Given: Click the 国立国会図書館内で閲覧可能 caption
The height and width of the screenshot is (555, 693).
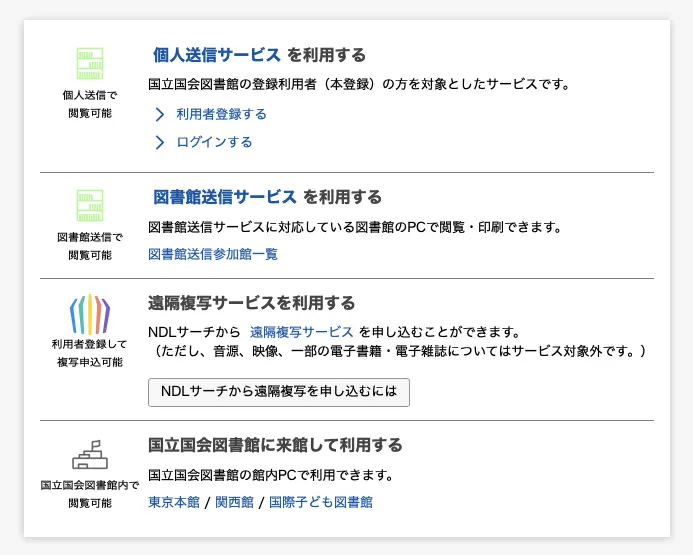Looking at the screenshot, I should [90, 494].
